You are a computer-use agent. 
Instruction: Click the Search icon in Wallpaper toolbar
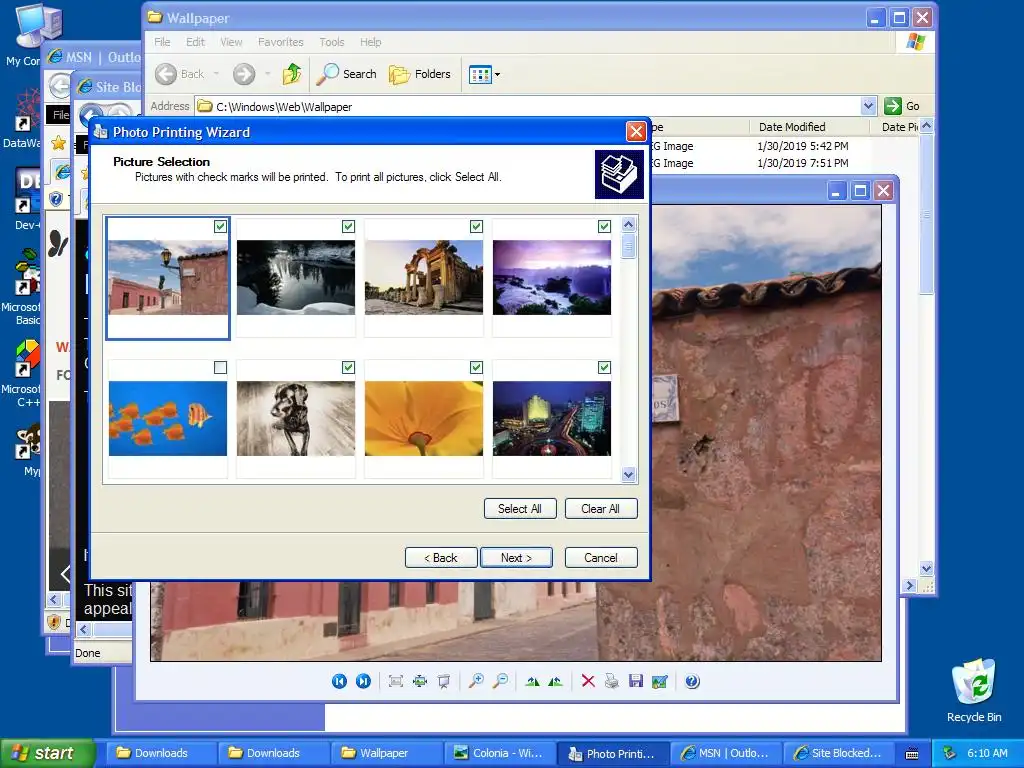tap(347, 74)
